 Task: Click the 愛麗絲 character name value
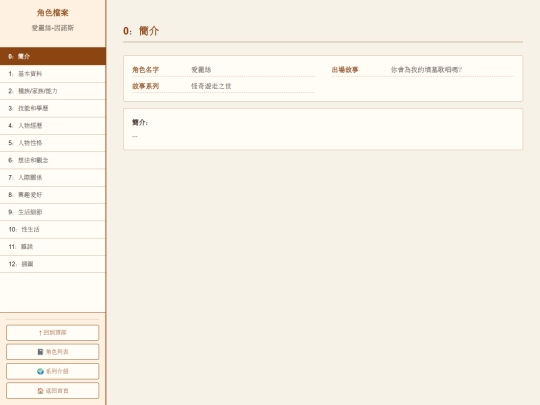click(x=201, y=70)
